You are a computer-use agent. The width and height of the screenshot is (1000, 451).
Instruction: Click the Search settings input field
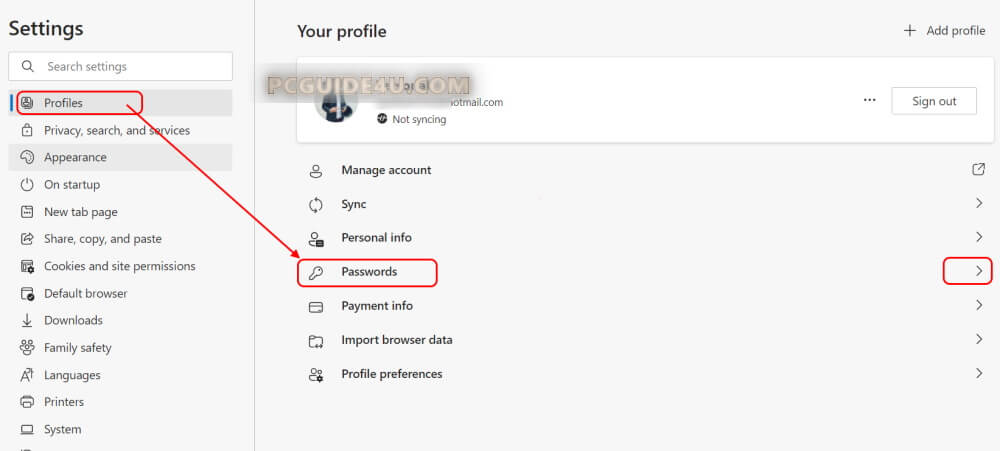[x=130, y=67]
